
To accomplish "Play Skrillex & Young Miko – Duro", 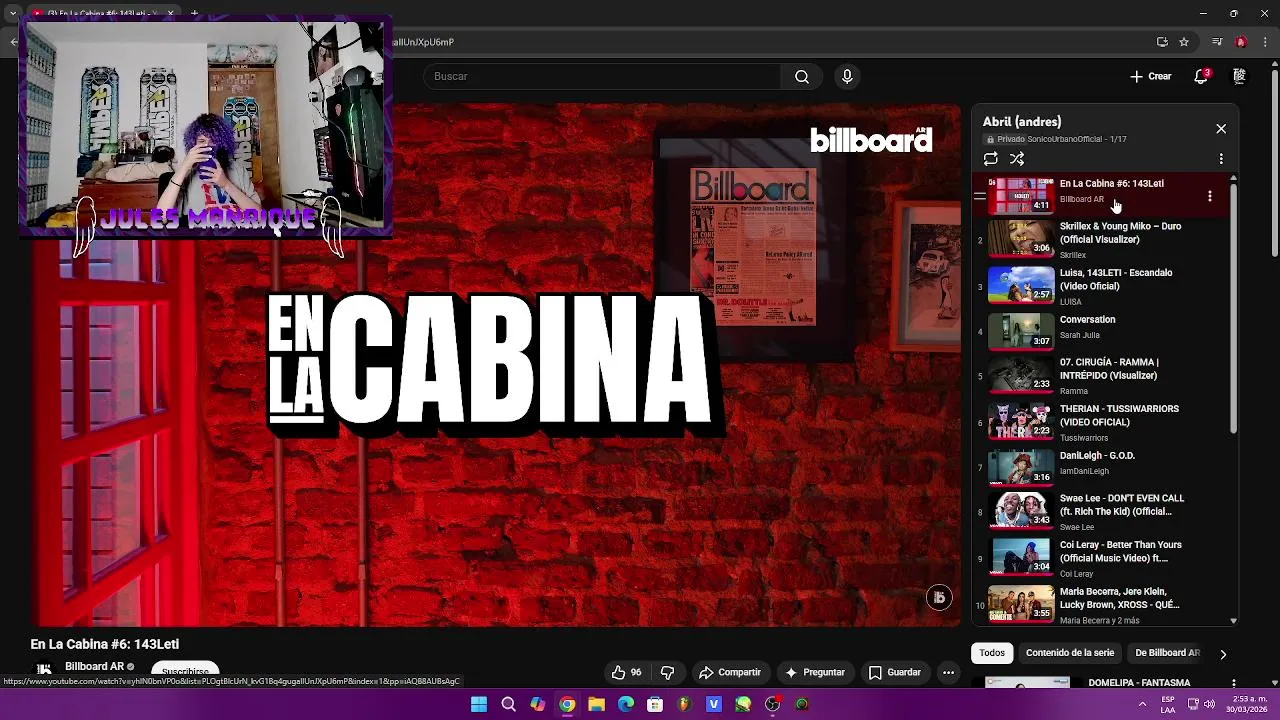I will pyautogui.click(x=1100, y=240).
